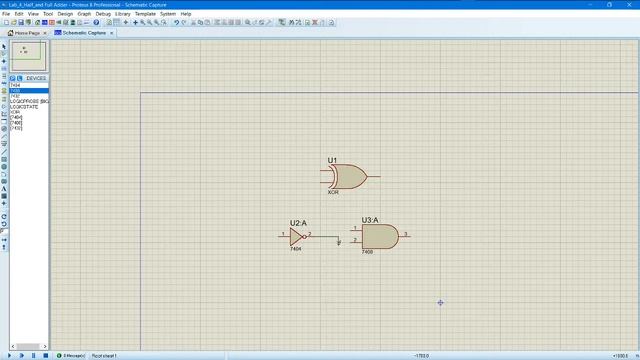Click the Zoom In magnifier icon
This screenshot has width=640, height=360.
142,22
